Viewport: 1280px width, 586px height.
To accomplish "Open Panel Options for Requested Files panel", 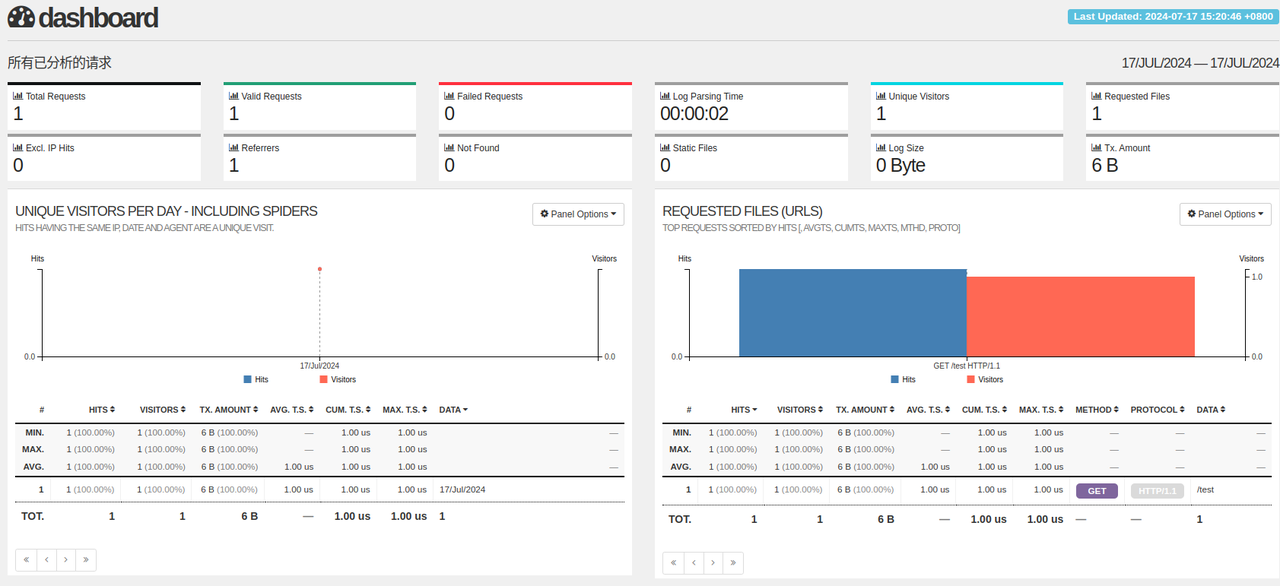I will (x=1225, y=214).
